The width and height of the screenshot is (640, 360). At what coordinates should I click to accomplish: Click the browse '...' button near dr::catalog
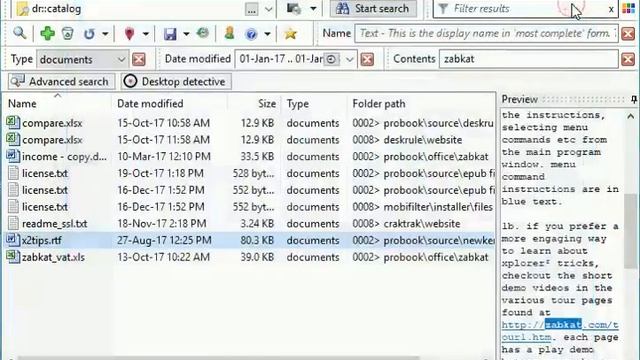(x=251, y=9)
